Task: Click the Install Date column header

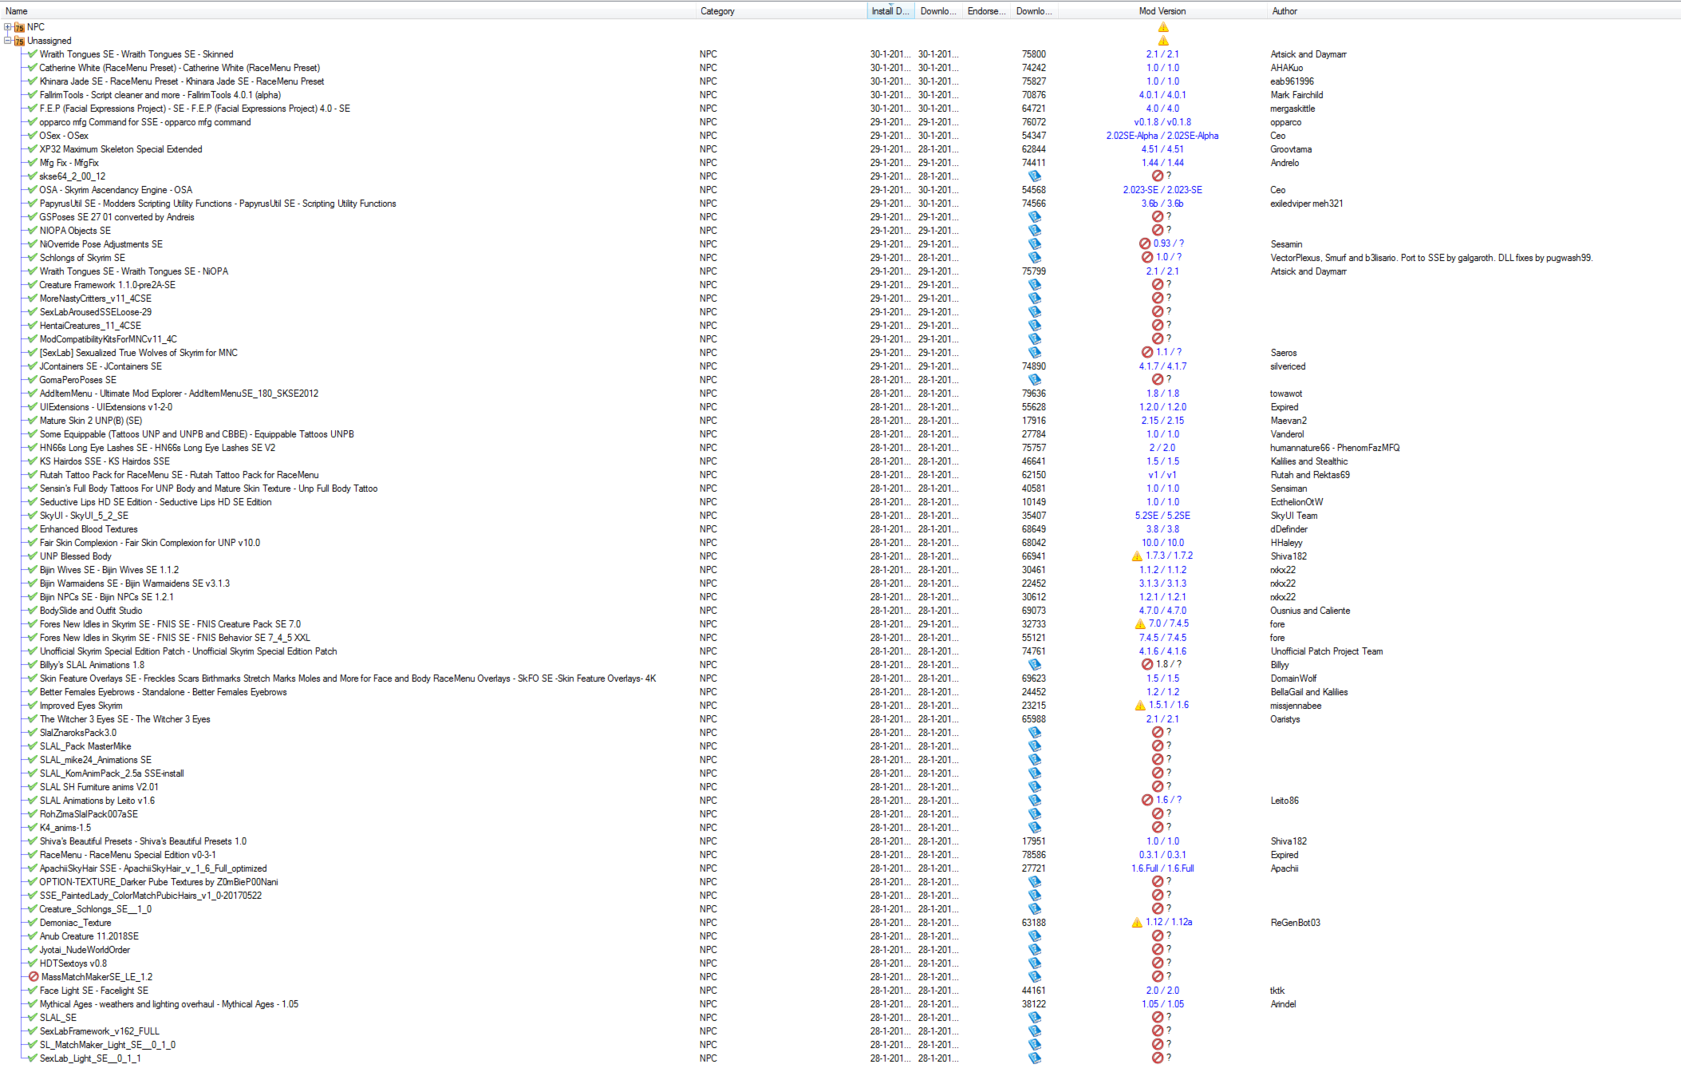Action: click(890, 11)
